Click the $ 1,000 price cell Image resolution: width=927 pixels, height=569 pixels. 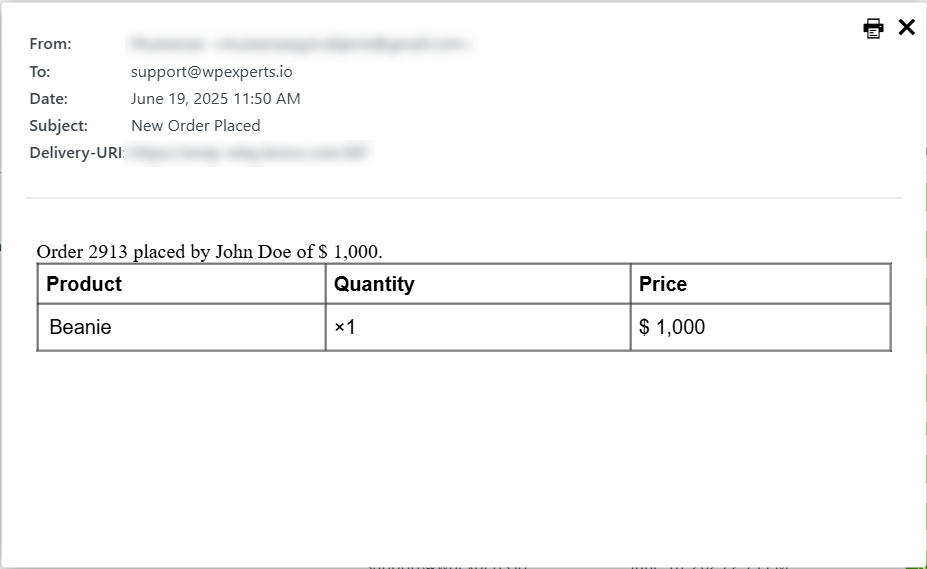[672, 327]
